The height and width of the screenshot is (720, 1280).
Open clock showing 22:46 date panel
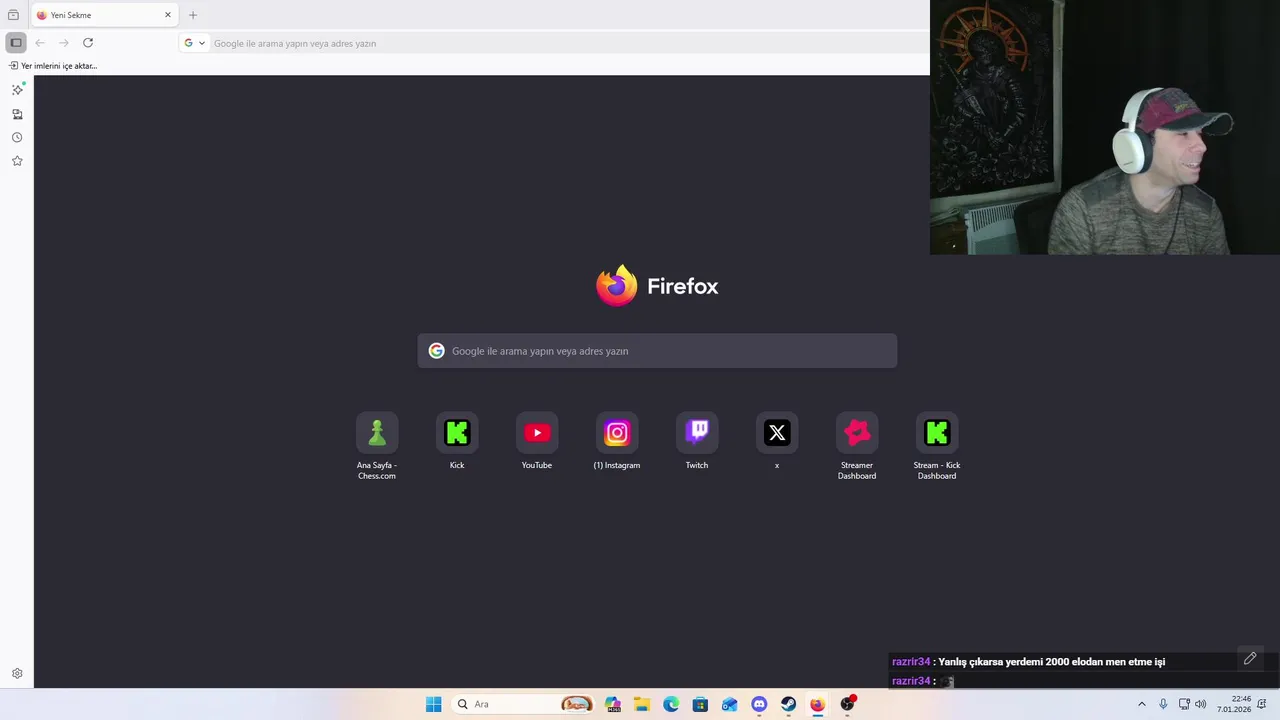(x=1234, y=704)
